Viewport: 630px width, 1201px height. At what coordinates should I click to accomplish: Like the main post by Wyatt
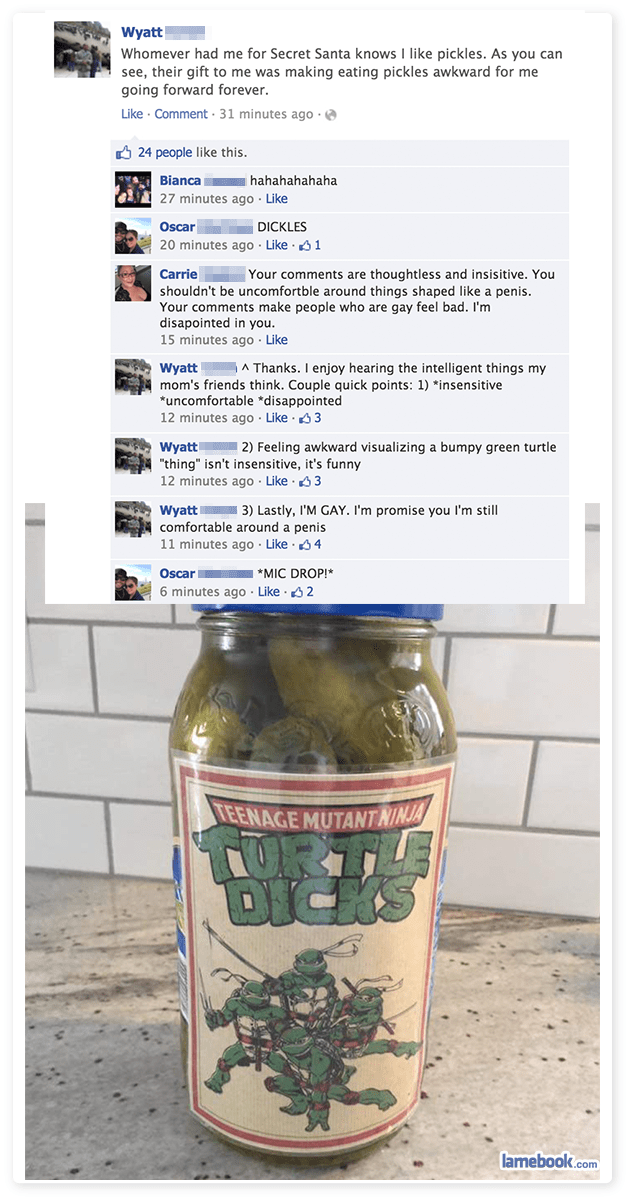point(132,114)
